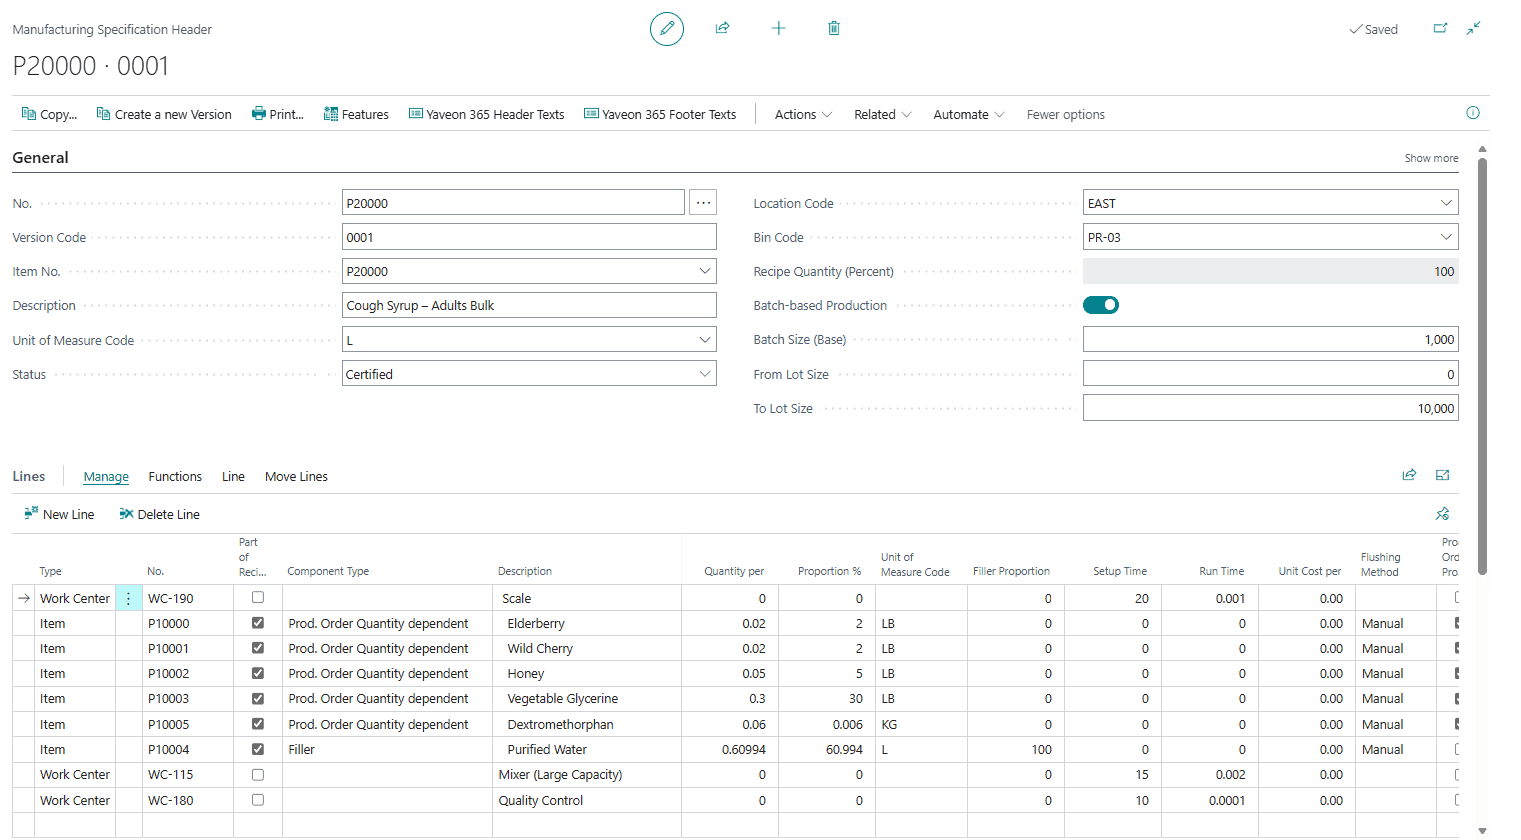The image size is (1521, 840).
Task: Click Delete Line
Action: coord(159,514)
